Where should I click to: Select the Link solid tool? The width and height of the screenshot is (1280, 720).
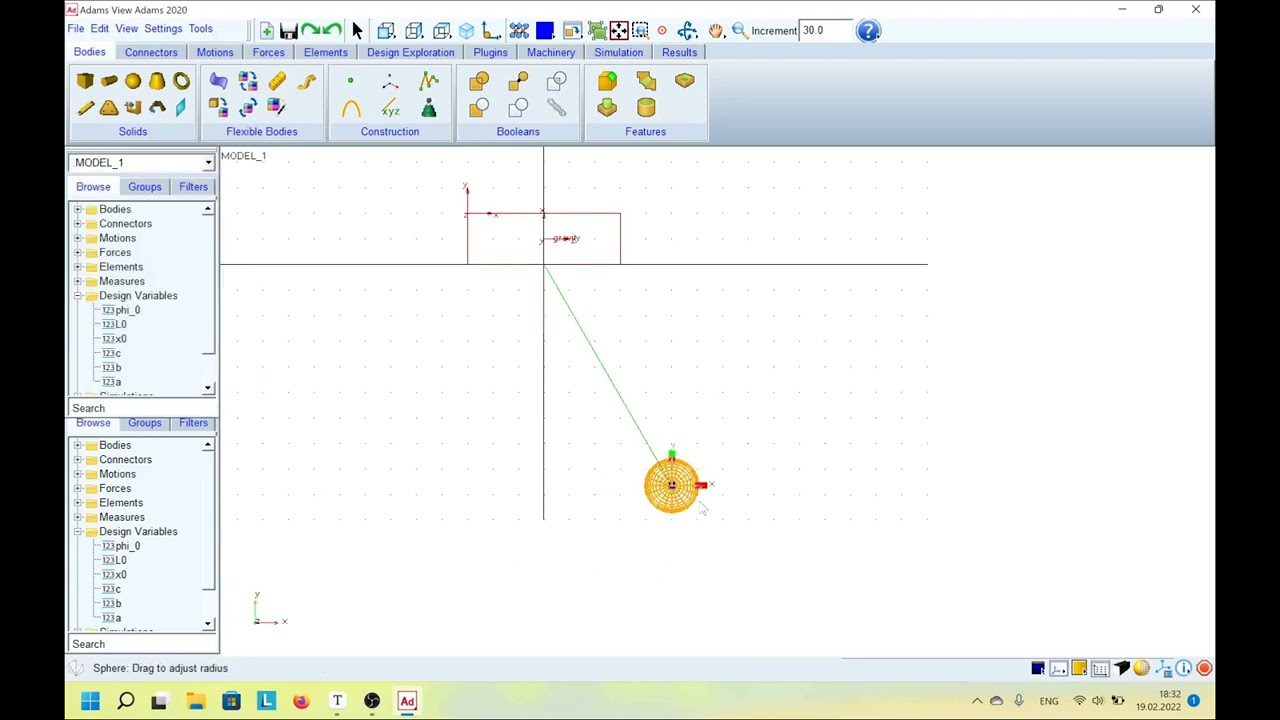click(85, 108)
